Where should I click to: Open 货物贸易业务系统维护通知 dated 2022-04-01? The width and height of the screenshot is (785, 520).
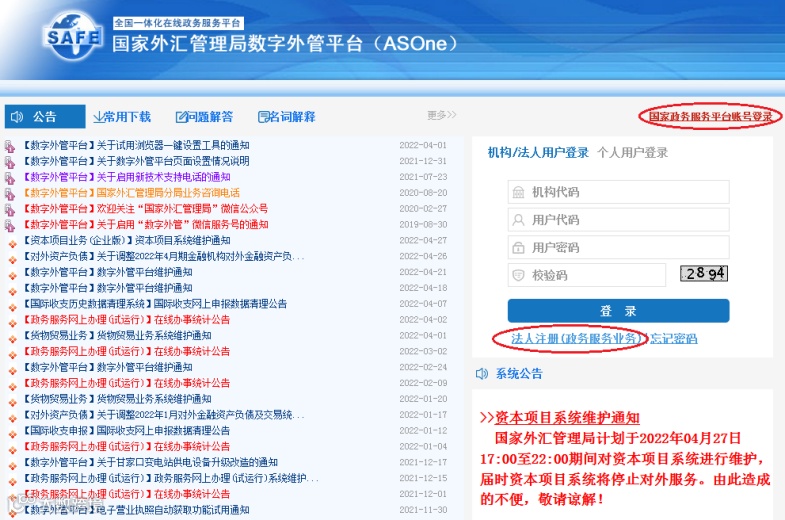(117, 335)
